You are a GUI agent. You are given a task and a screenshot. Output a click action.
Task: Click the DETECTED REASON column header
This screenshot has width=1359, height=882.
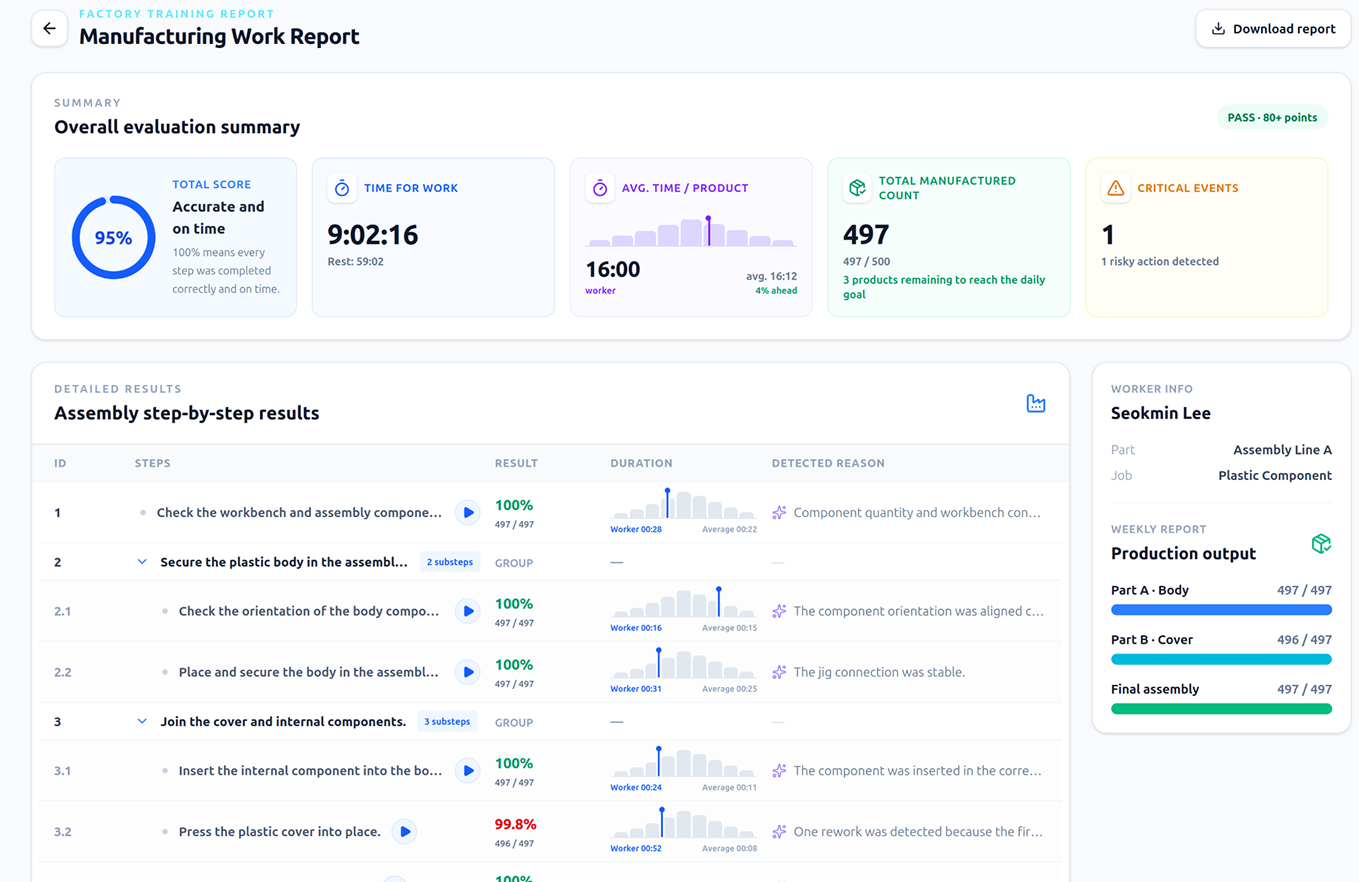[828, 464]
